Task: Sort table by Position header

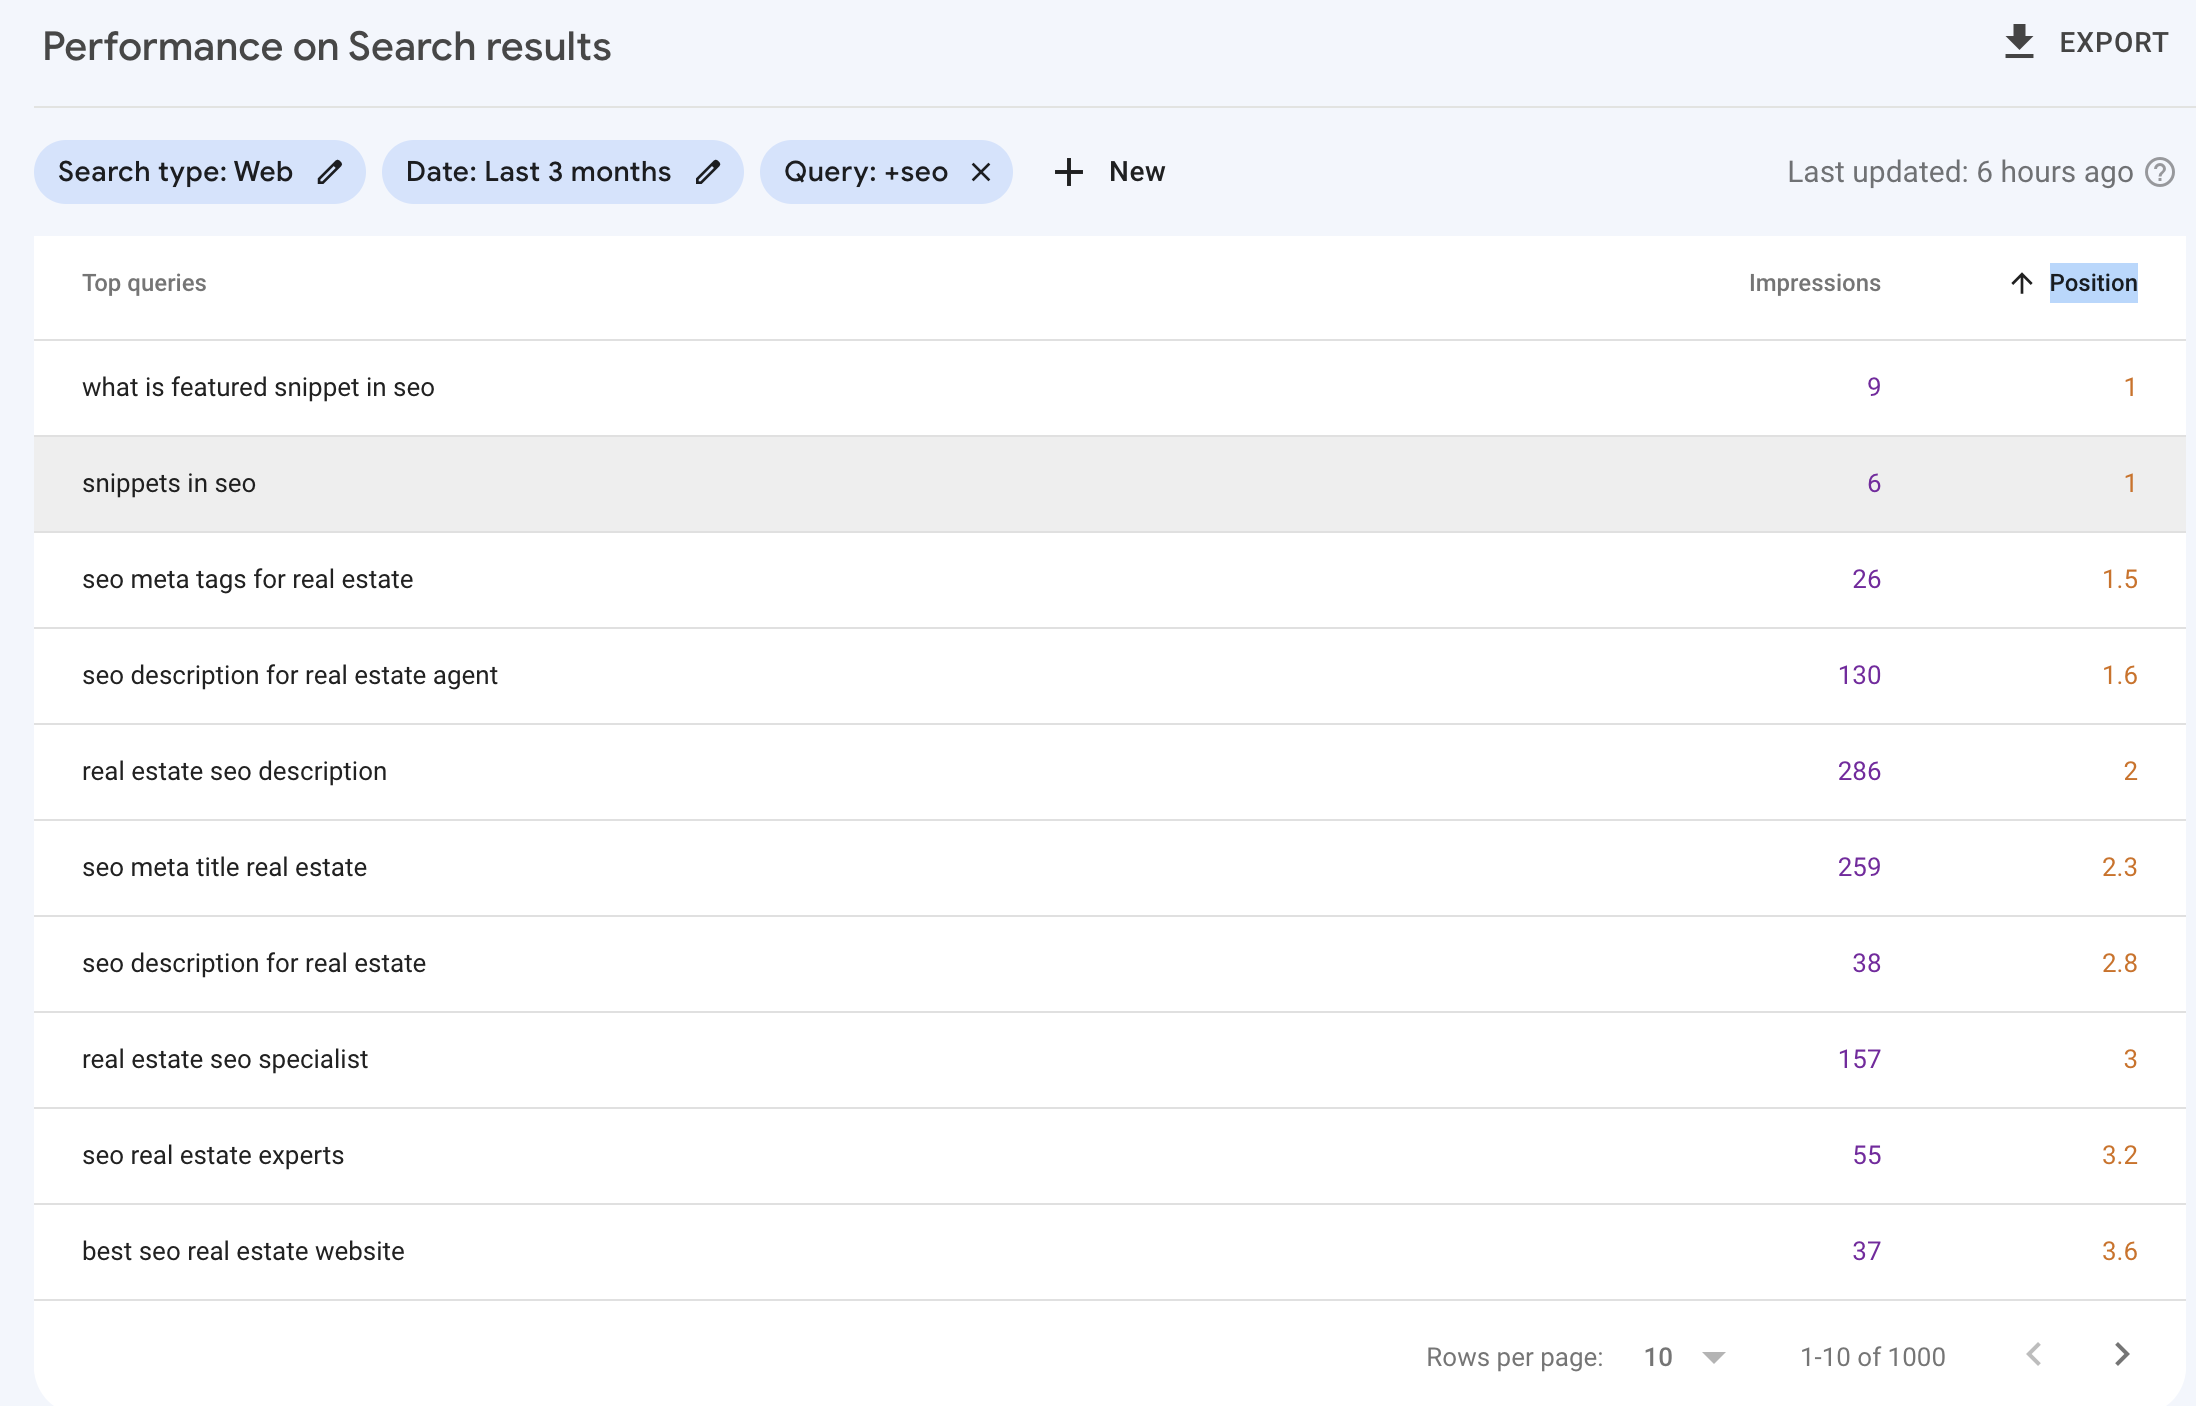Action: 2092,283
